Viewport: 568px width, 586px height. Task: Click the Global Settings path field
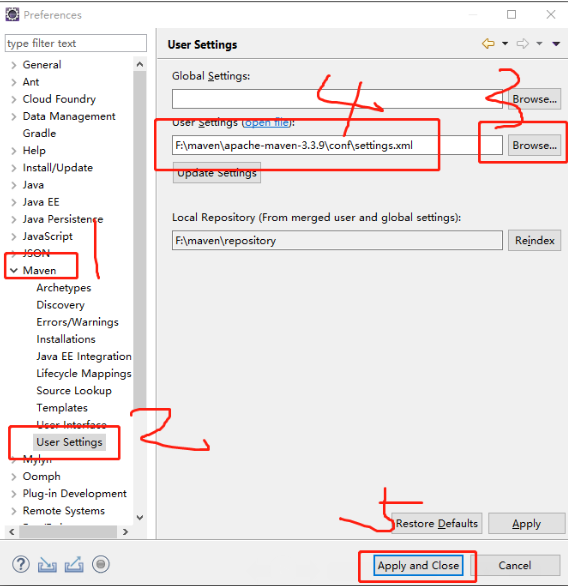click(x=337, y=99)
